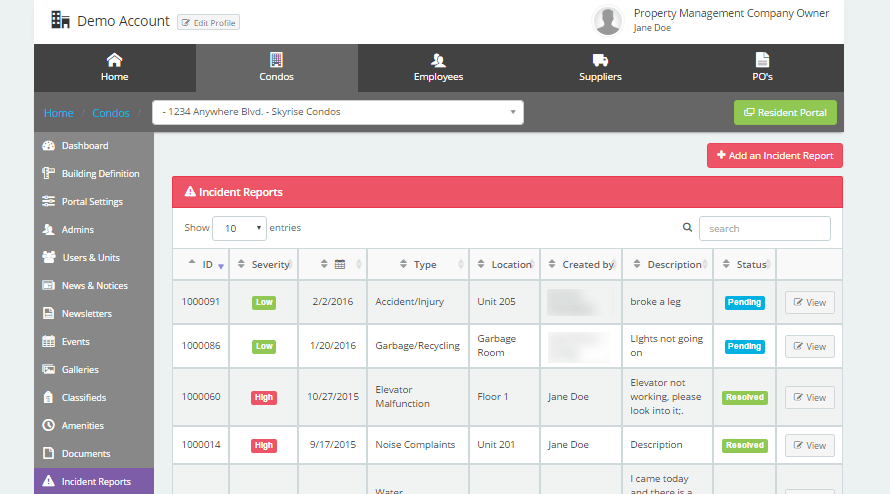Click the Condos breadcrumb link
Viewport: 890px width, 494px height.
coord(111,113)
